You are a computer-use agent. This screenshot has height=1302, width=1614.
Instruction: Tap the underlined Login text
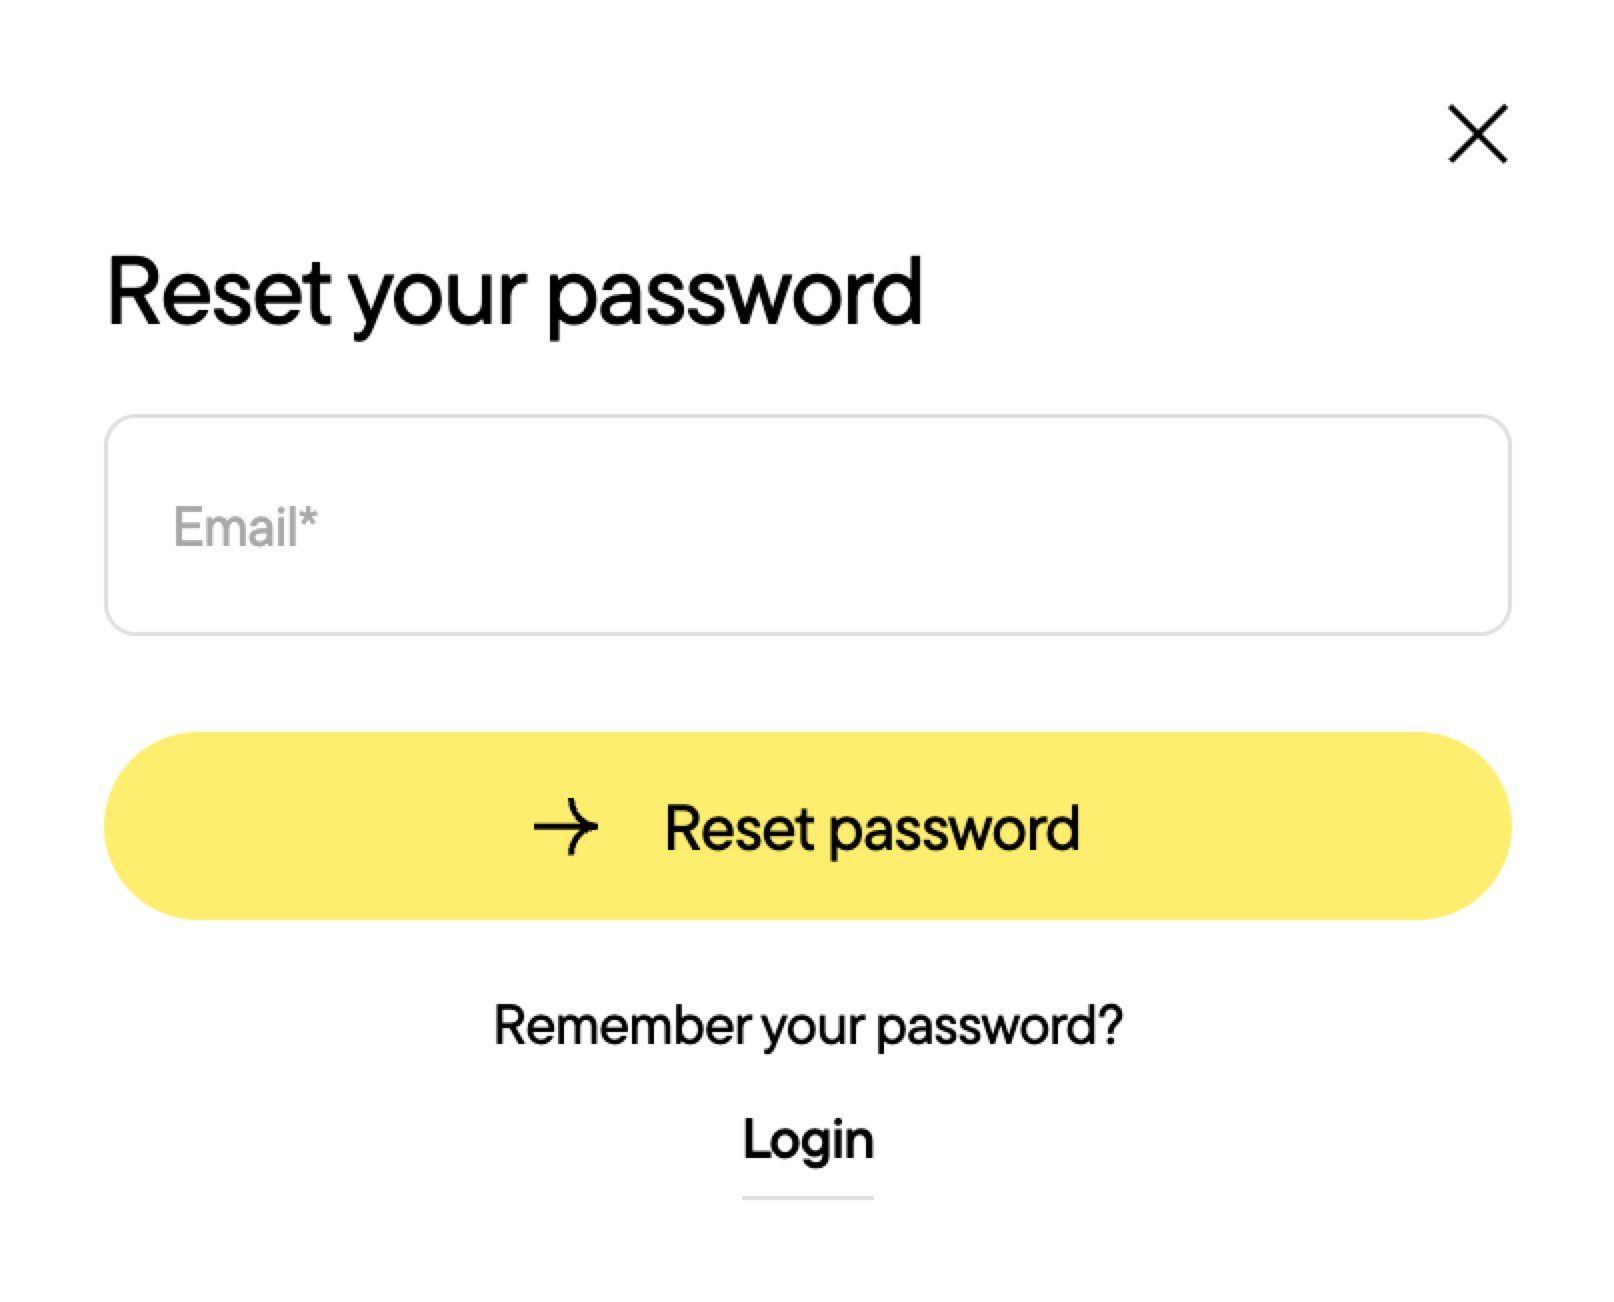tap(808, 1140)
